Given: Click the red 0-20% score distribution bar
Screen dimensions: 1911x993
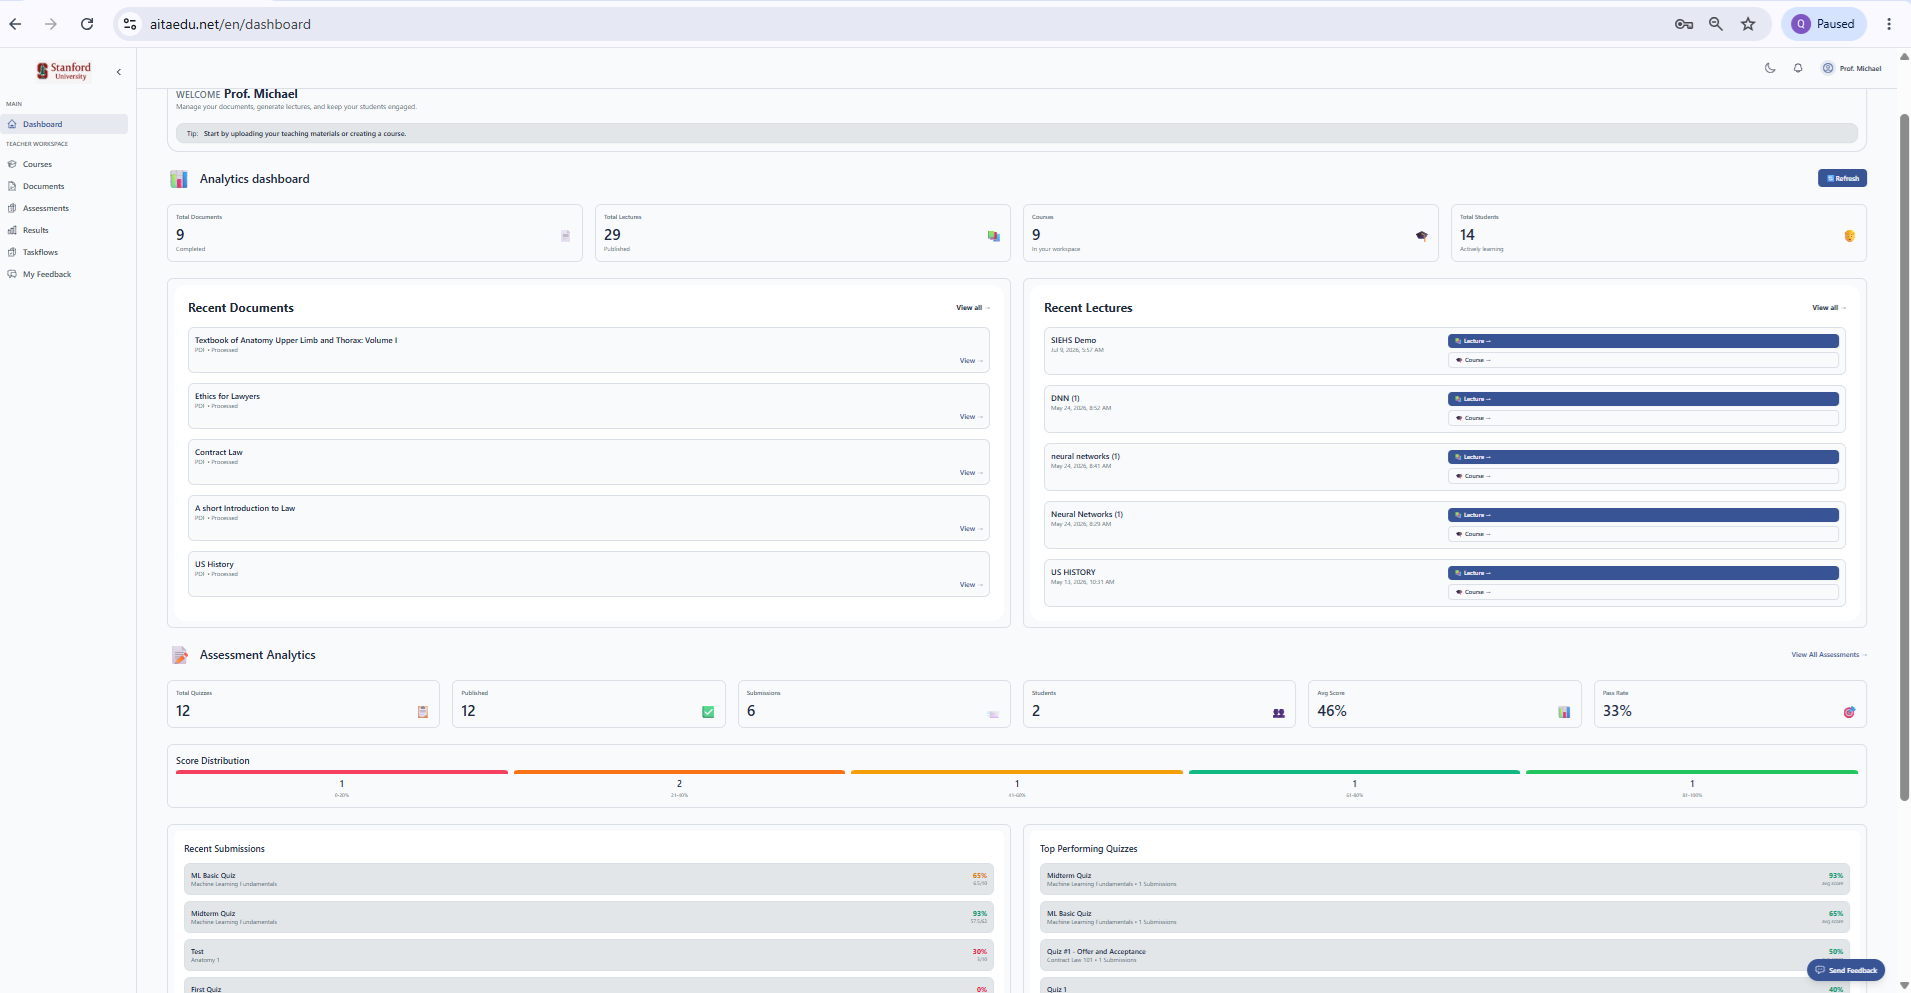Looking at the screenshot, I should click(x=342, y=772).
